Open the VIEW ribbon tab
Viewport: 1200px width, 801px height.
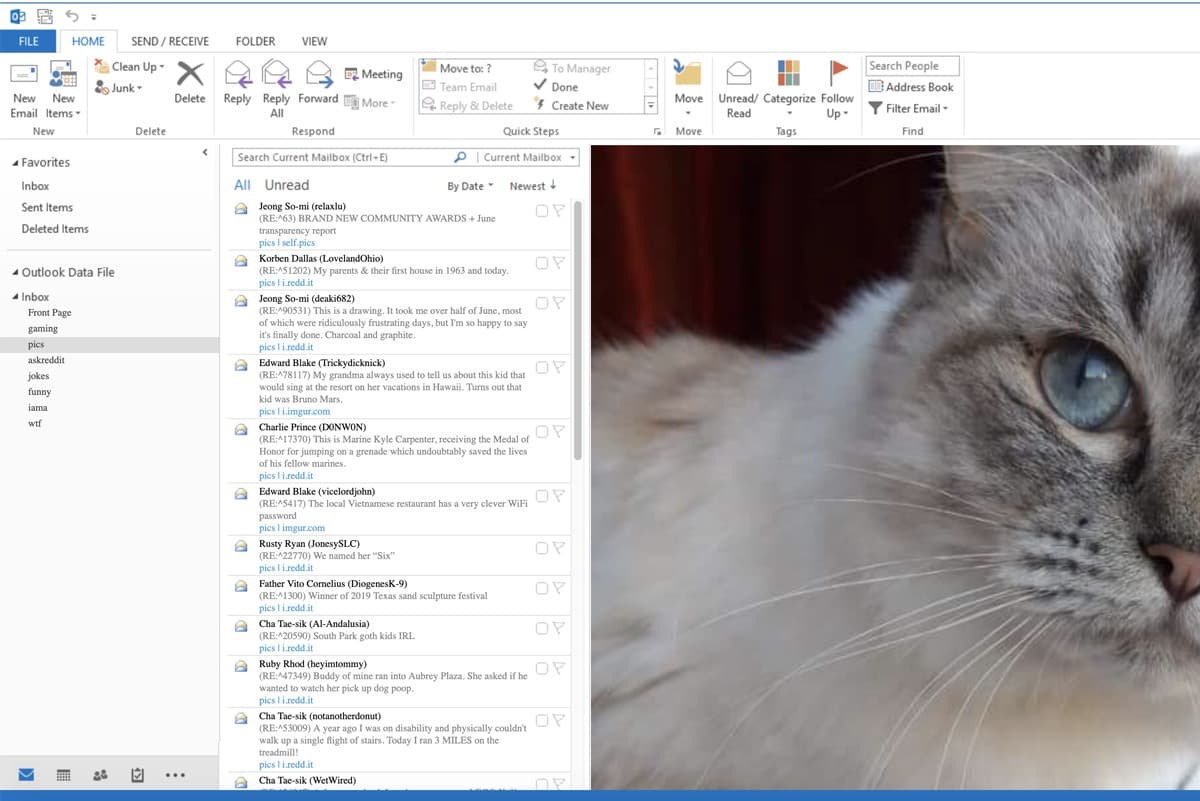314,41
